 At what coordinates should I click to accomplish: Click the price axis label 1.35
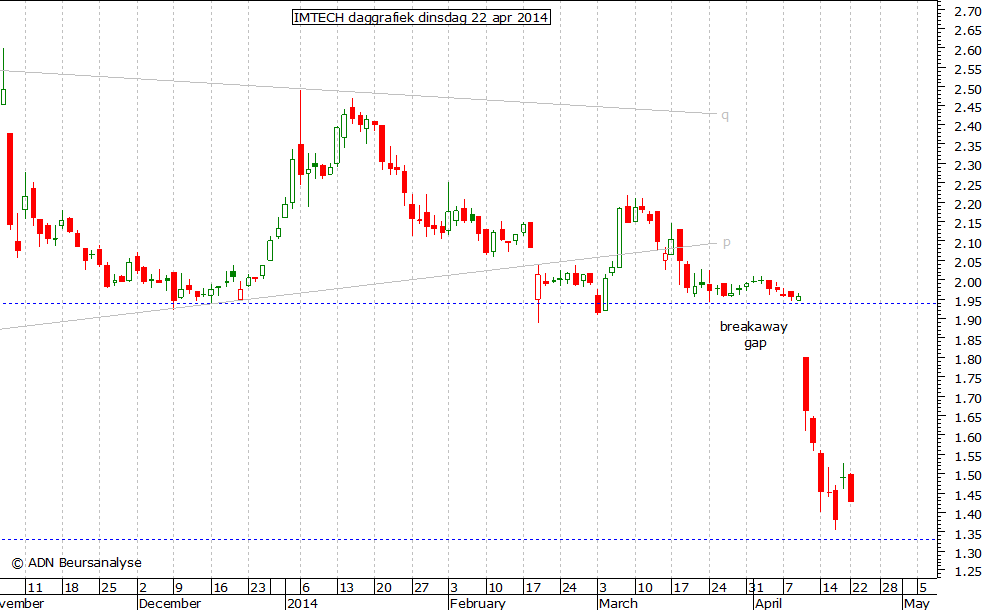click(967, 534)
